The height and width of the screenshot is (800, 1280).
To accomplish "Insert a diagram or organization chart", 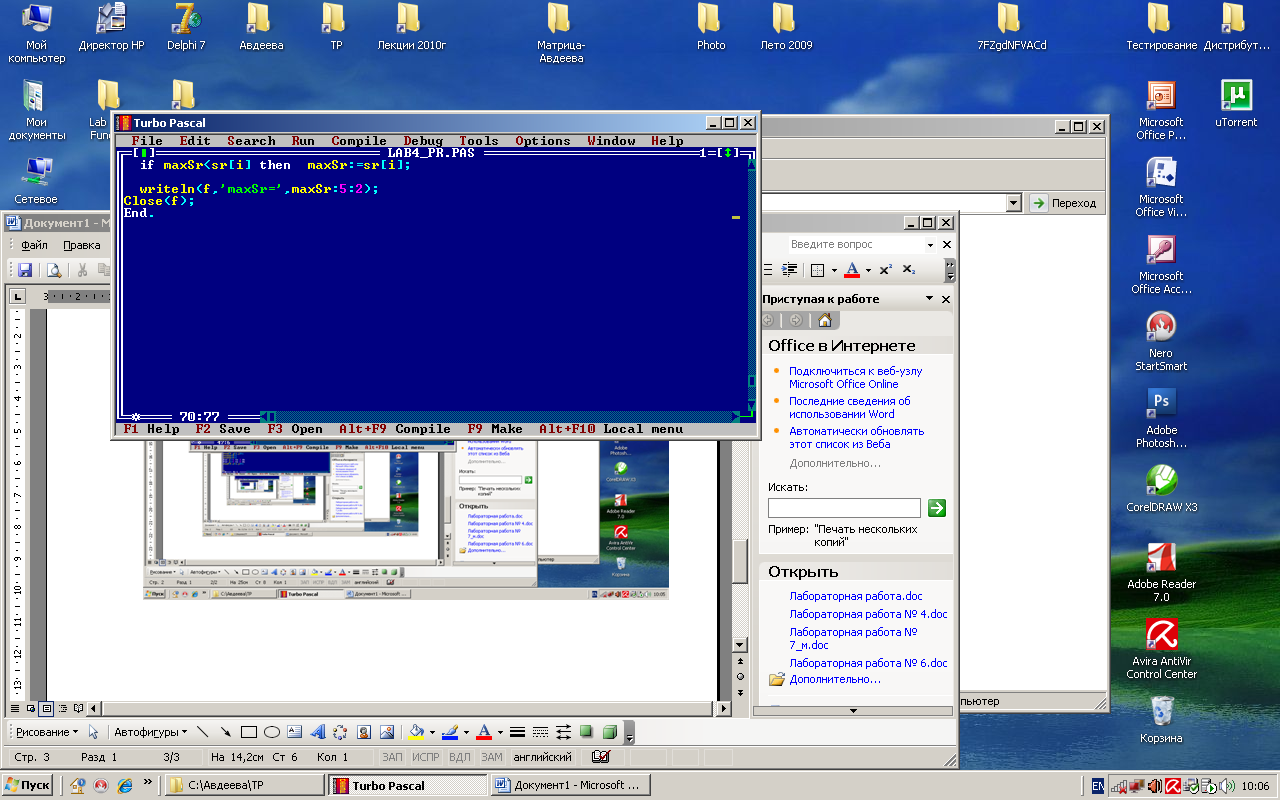I will [x=340, y=732].
